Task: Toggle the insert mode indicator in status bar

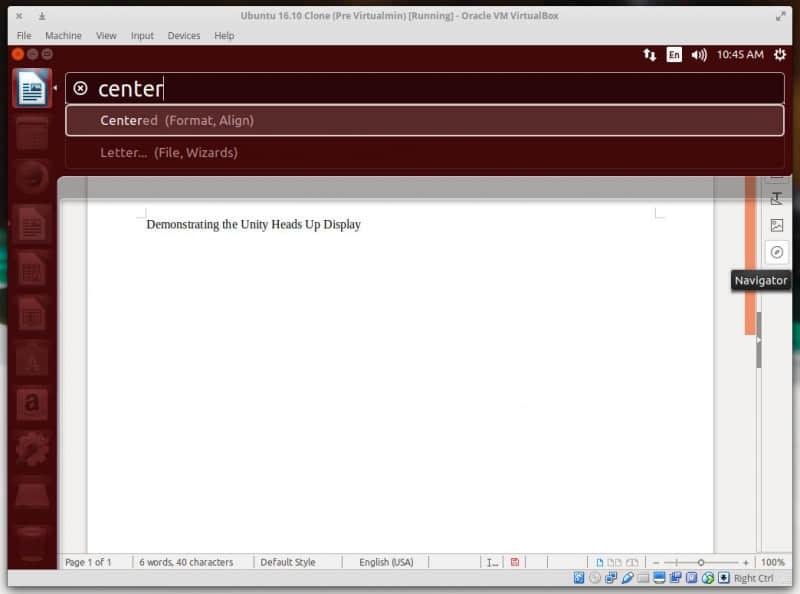Action: coord(492,563)
